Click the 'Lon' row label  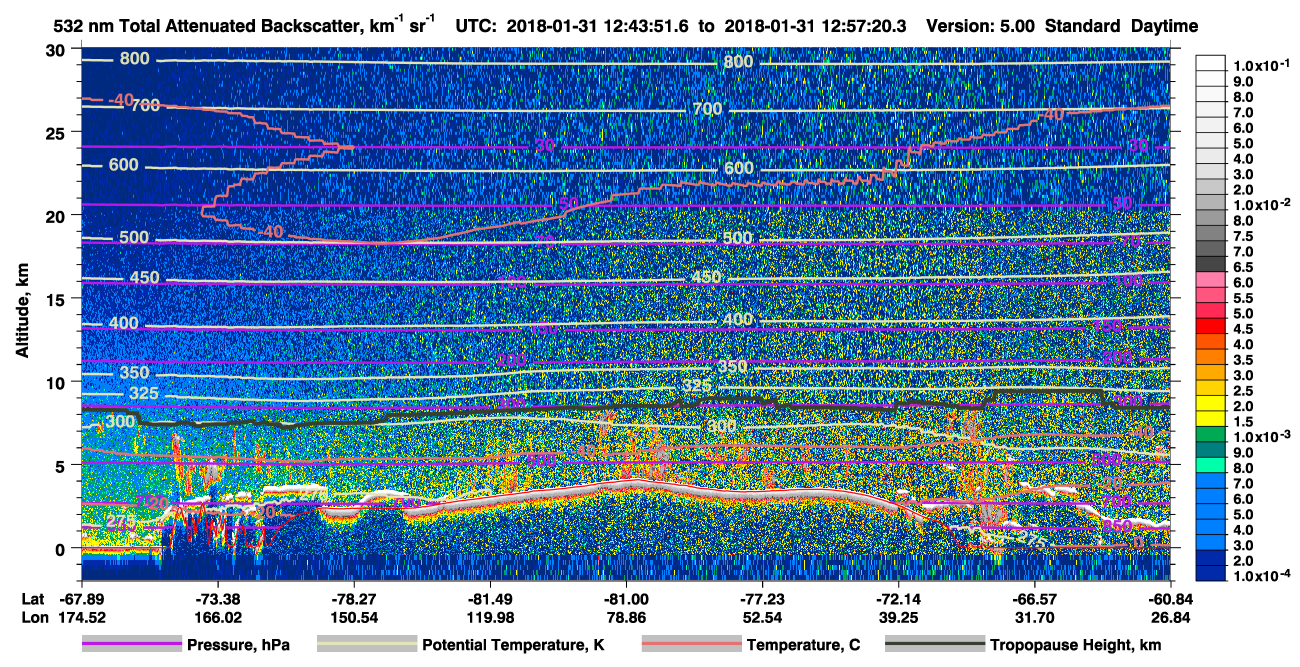(x=34, y=617)
